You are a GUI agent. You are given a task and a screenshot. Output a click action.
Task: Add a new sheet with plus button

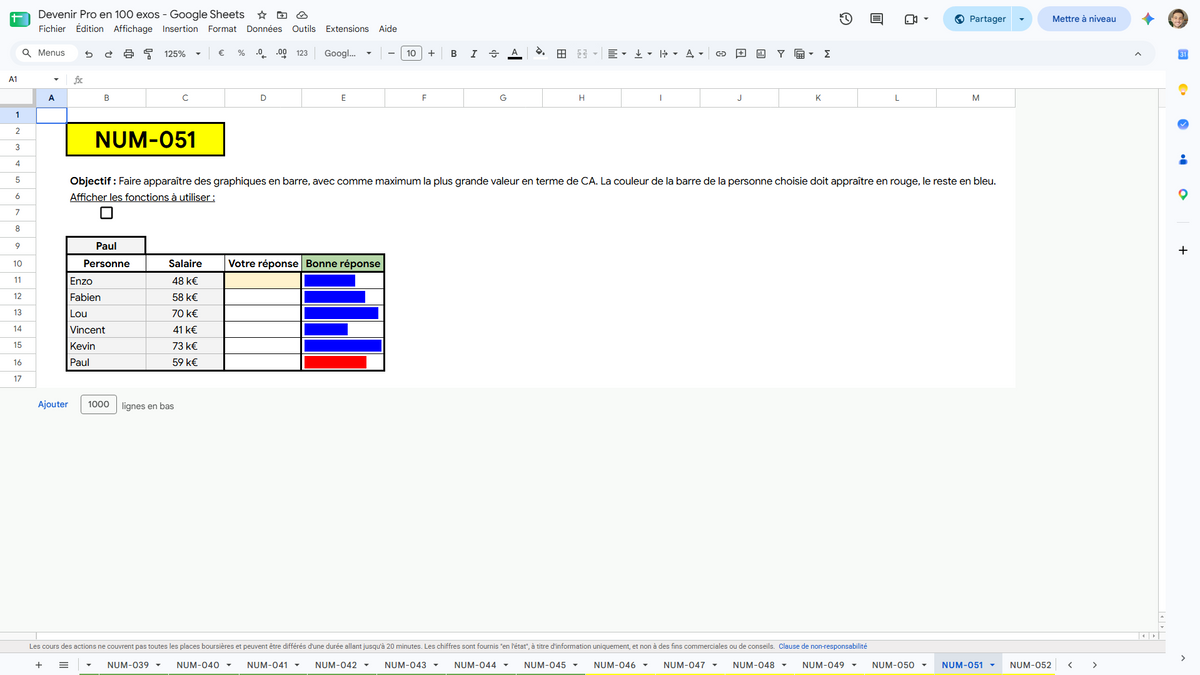38,665
